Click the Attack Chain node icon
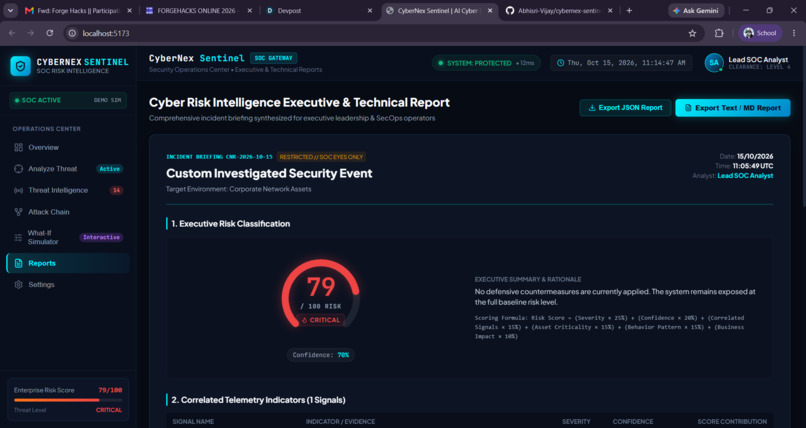Screen dimensions: 806x428 pos(19,212)
